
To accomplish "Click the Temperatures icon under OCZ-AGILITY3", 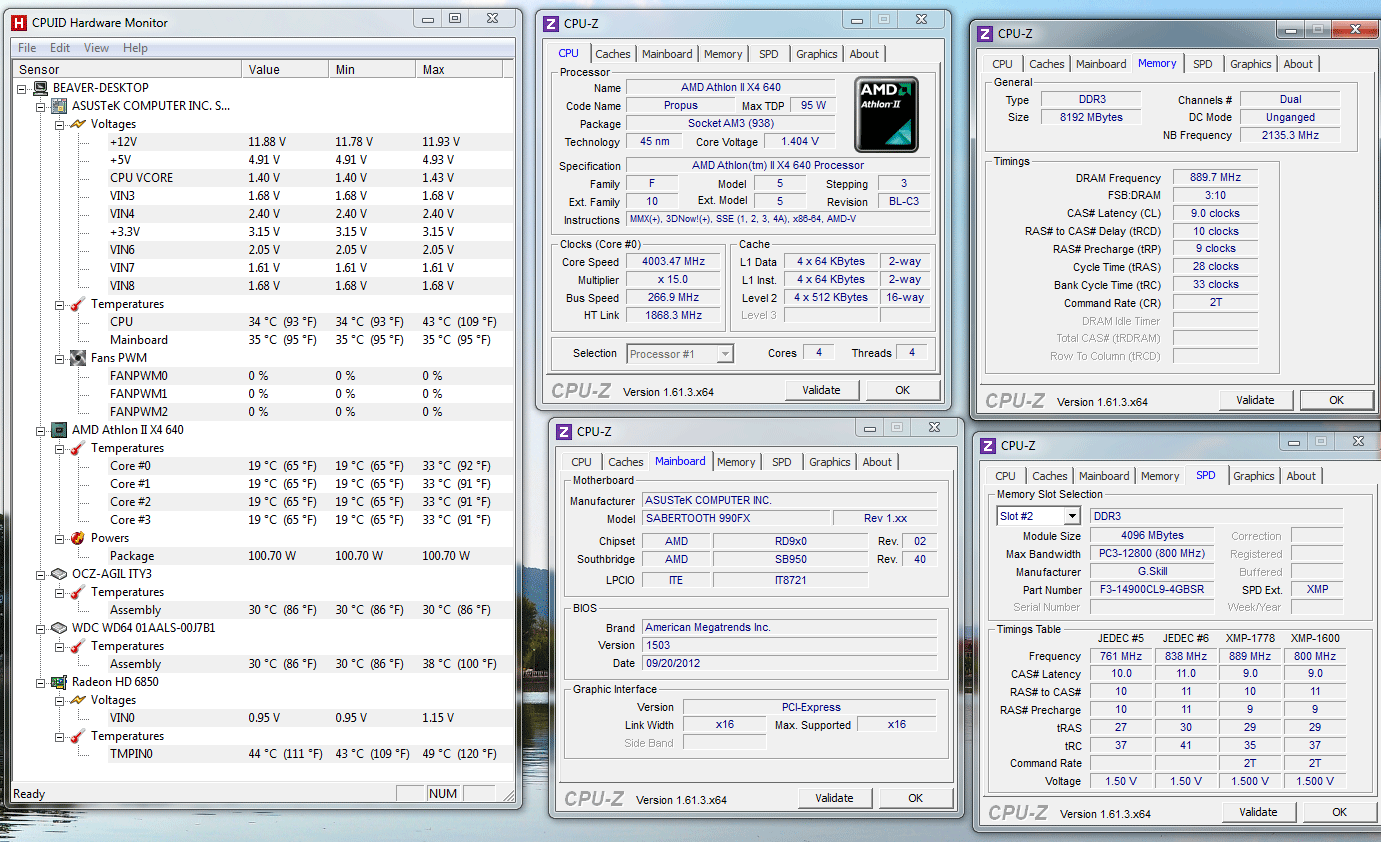I will 78,592.
